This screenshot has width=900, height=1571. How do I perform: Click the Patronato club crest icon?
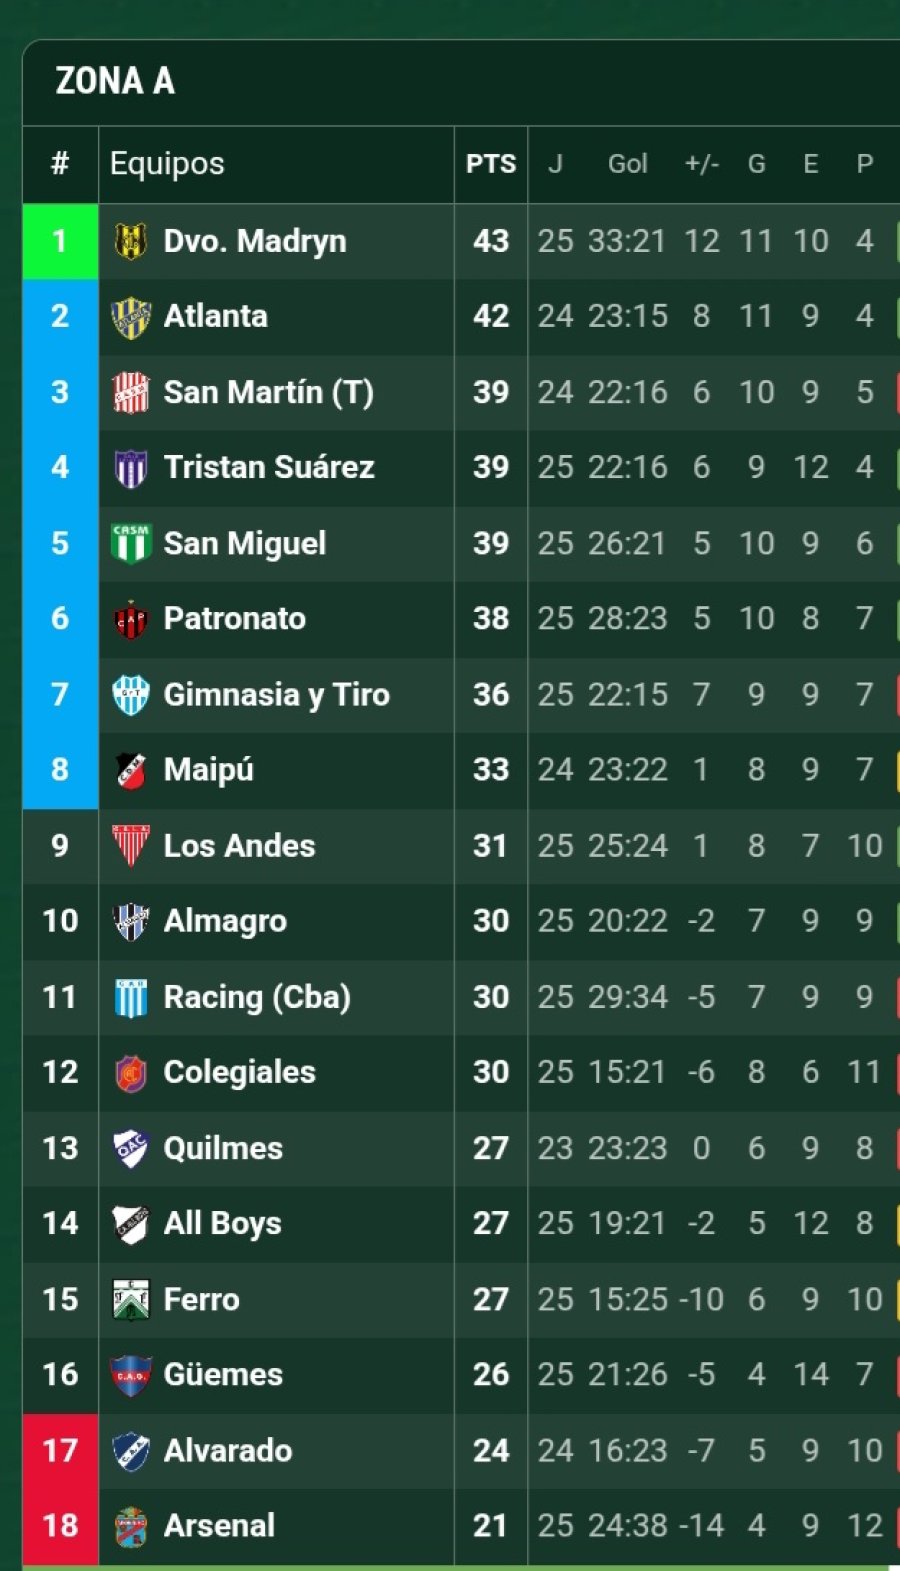[x=131, y=619]
